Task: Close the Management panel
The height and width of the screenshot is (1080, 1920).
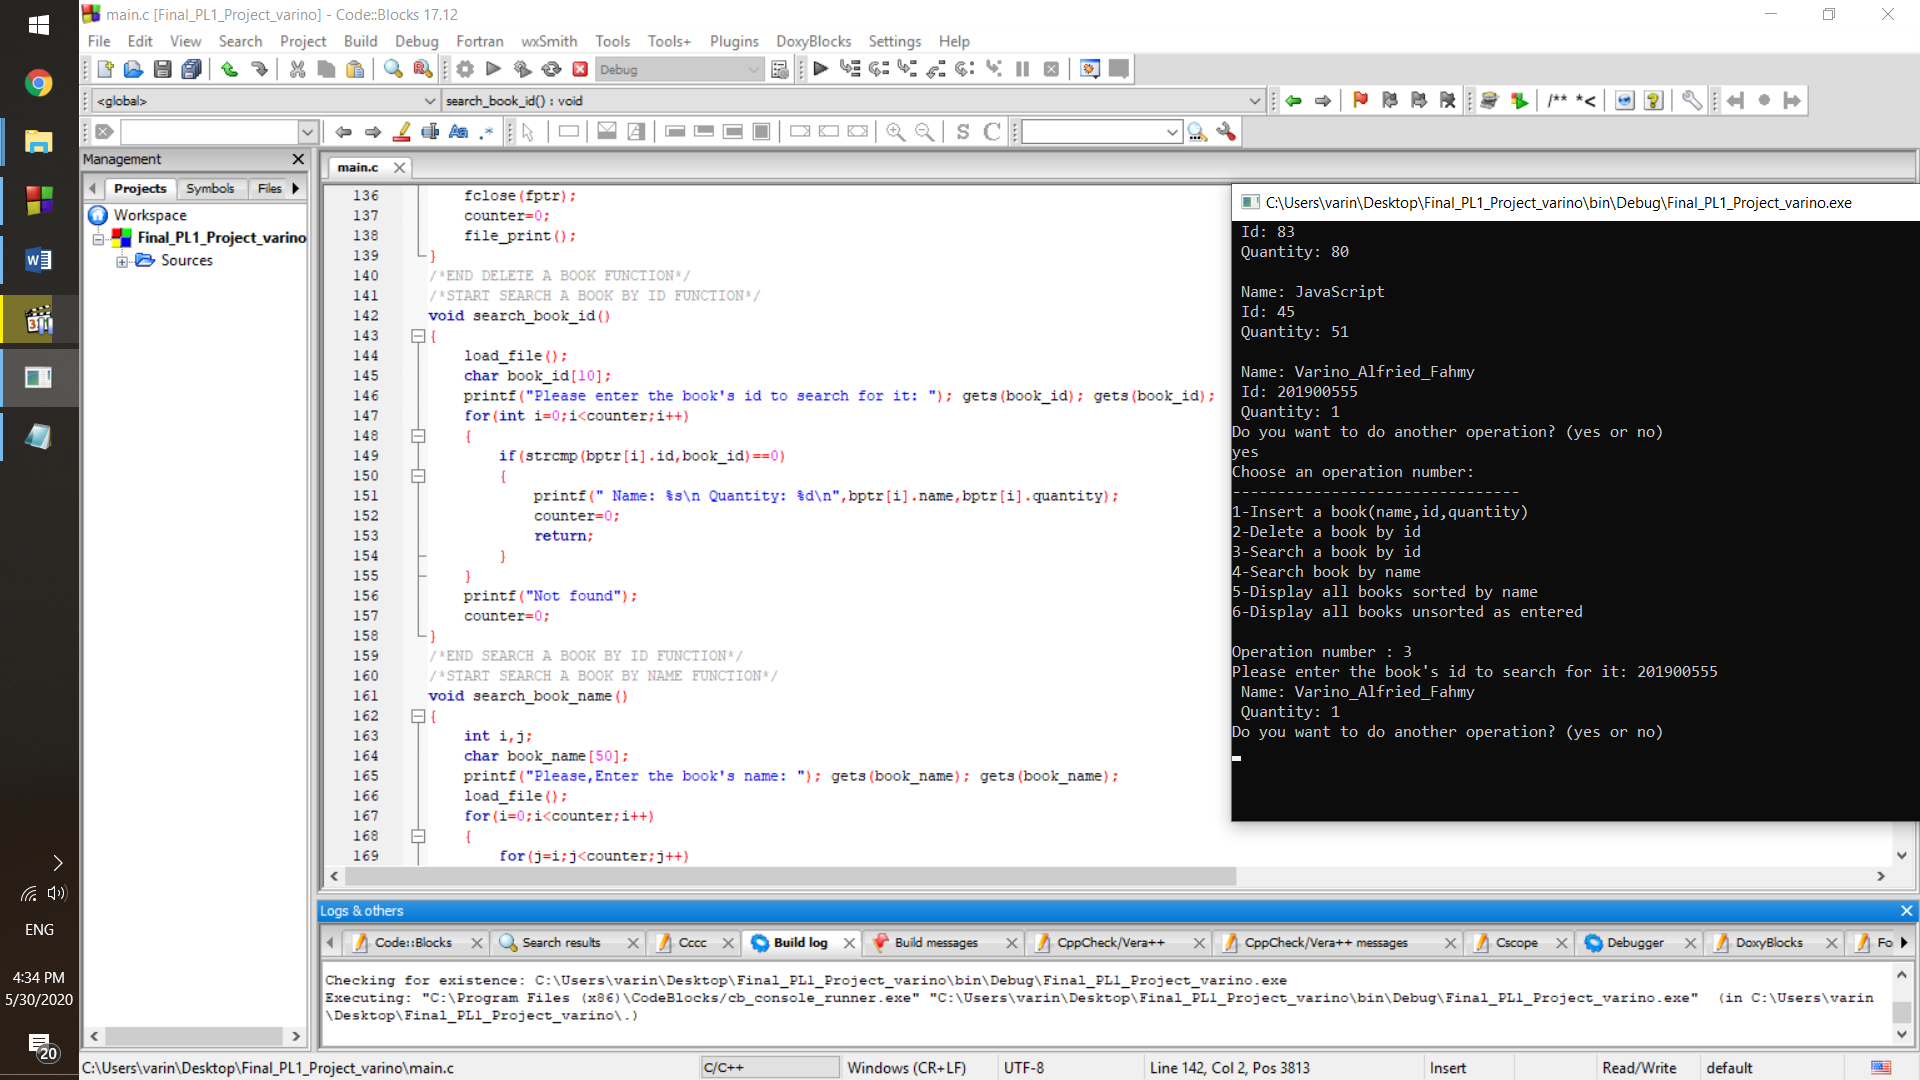Action: [297, 159]
